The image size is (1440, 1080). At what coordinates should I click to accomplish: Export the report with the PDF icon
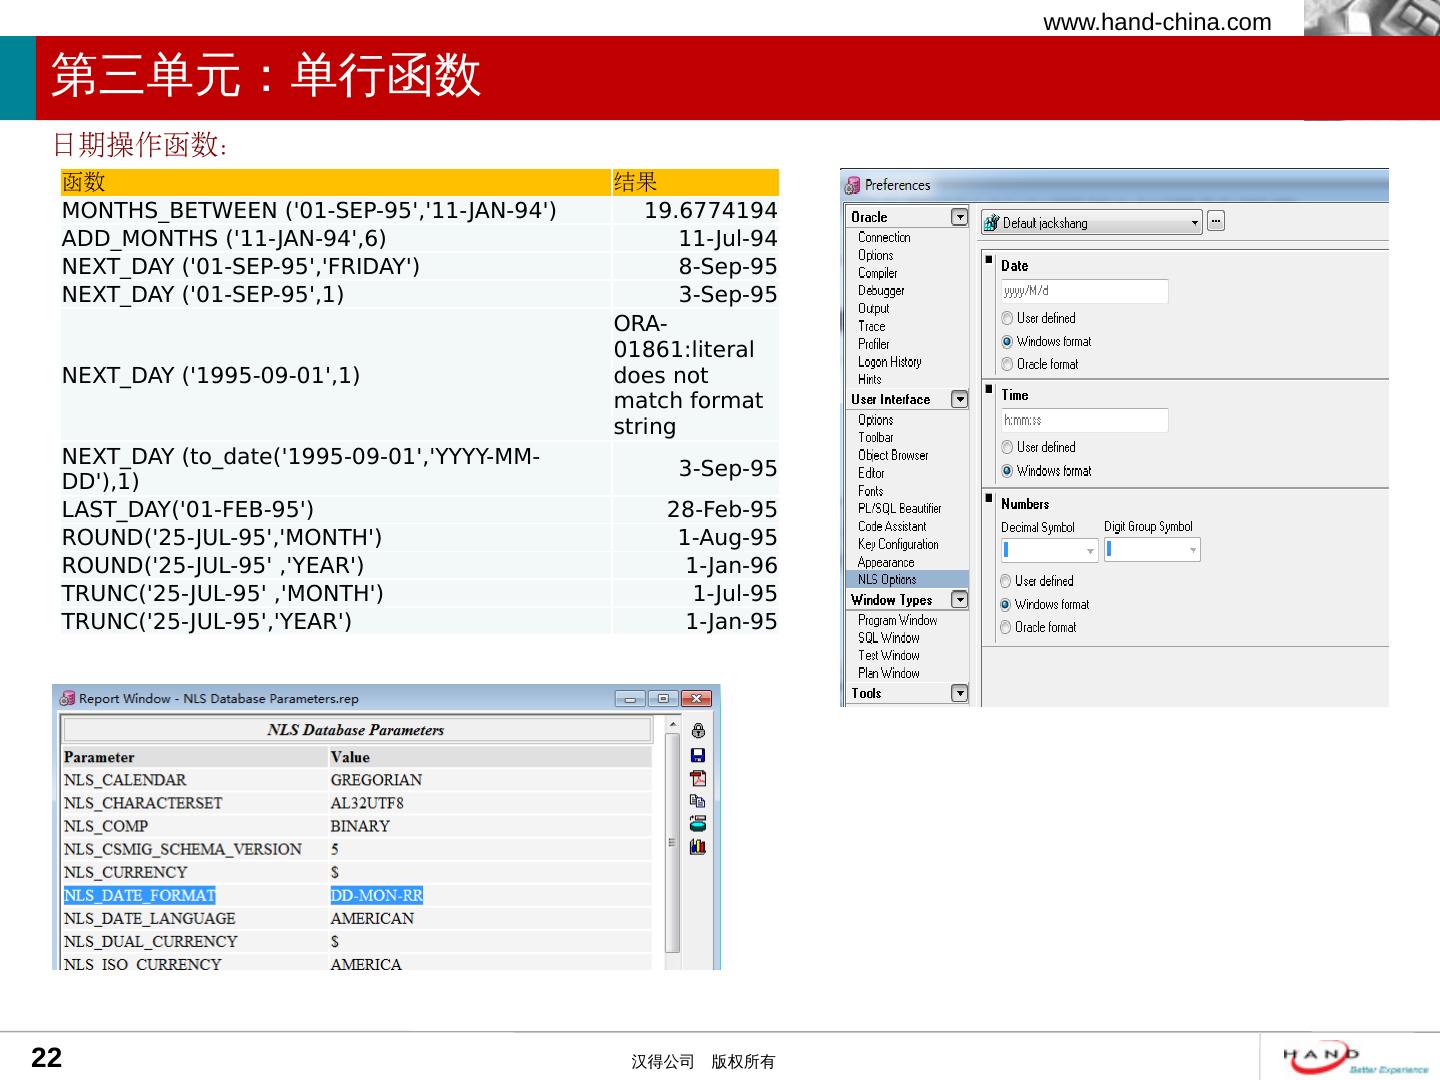[x=698, y=778]
